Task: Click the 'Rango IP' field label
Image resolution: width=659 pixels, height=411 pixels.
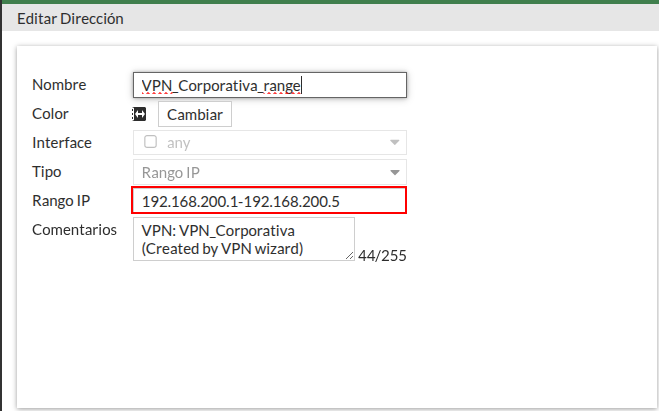Action: (61, 201)
